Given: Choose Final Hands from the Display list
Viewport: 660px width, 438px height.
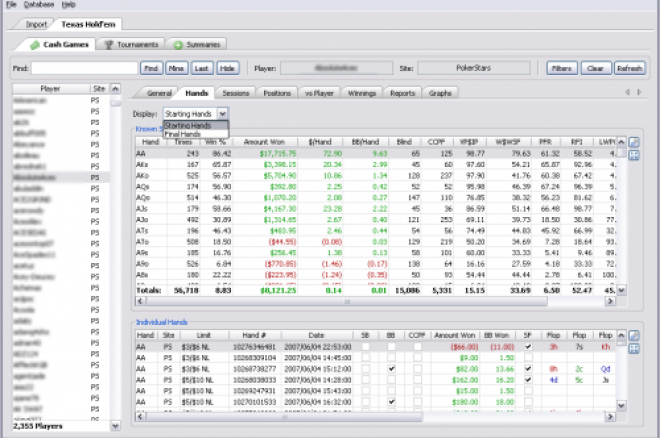Looking at the screenshot, I should (196, 134).
